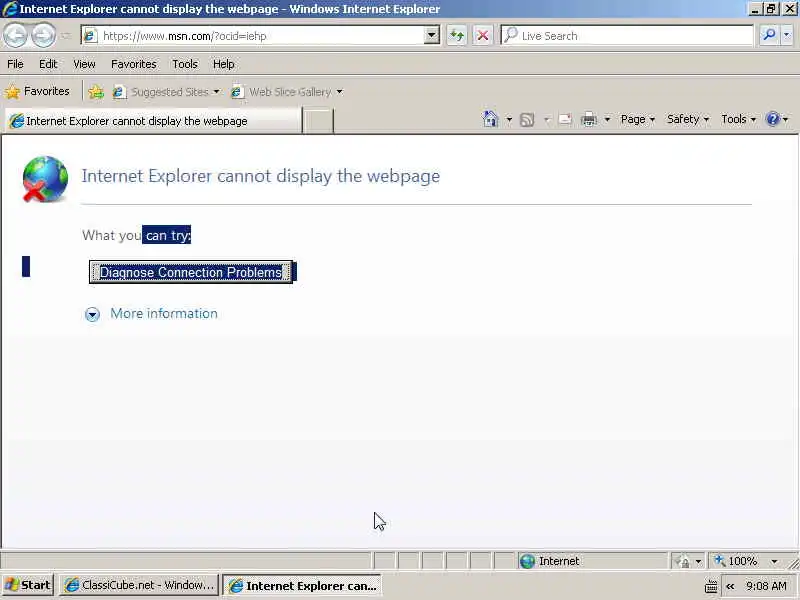Open the View menu
The height and width of the screenshot is (600, 800).
coord(84,64)
